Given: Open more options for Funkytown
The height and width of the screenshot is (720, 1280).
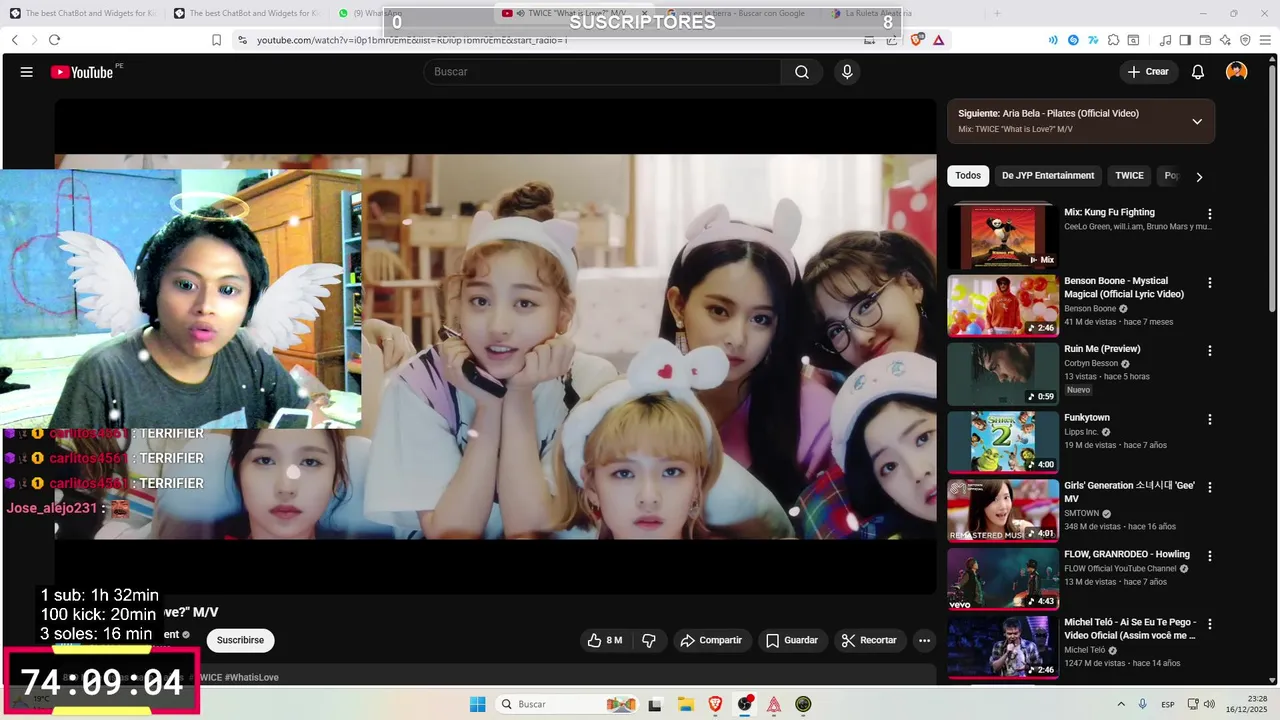Looking at the screenshot, I should [x=1209, y=420].
